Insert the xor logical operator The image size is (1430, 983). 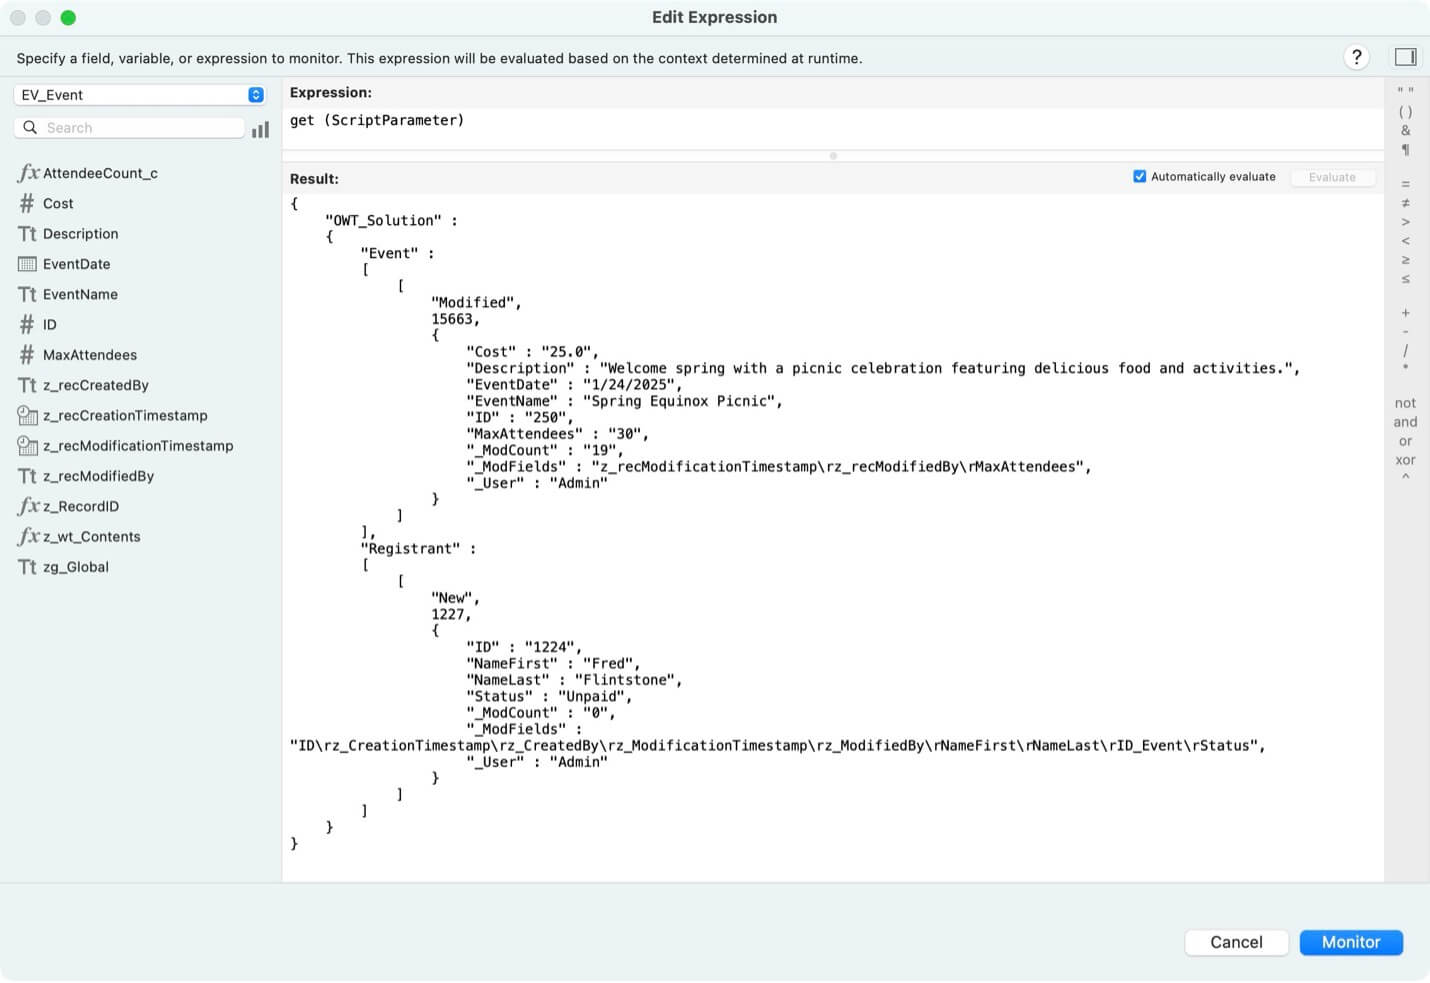coord(1405,460)
